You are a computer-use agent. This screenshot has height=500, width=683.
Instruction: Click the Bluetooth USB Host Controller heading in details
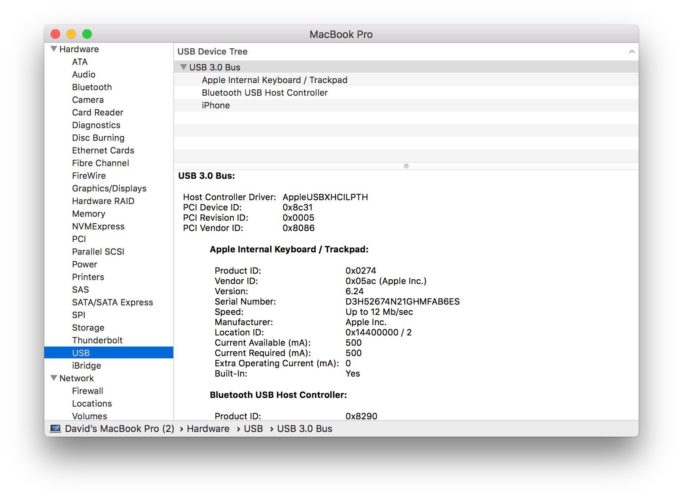278,395
